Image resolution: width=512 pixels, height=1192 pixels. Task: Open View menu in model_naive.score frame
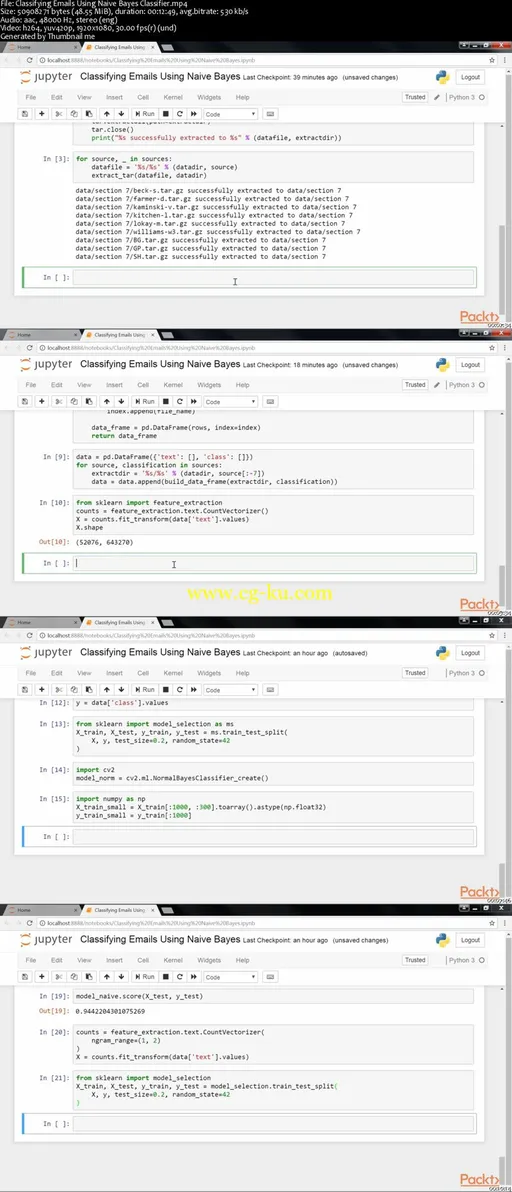tap(84, 959)
